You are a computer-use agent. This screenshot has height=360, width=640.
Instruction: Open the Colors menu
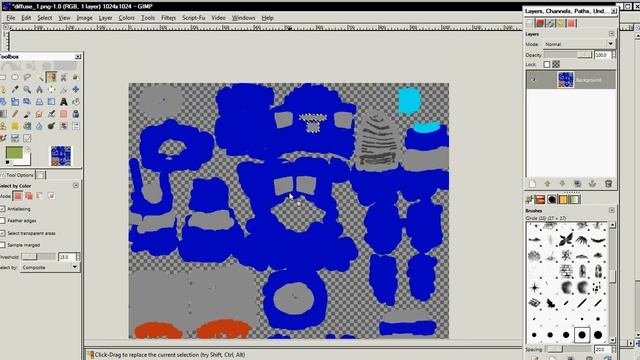[127, 18]
